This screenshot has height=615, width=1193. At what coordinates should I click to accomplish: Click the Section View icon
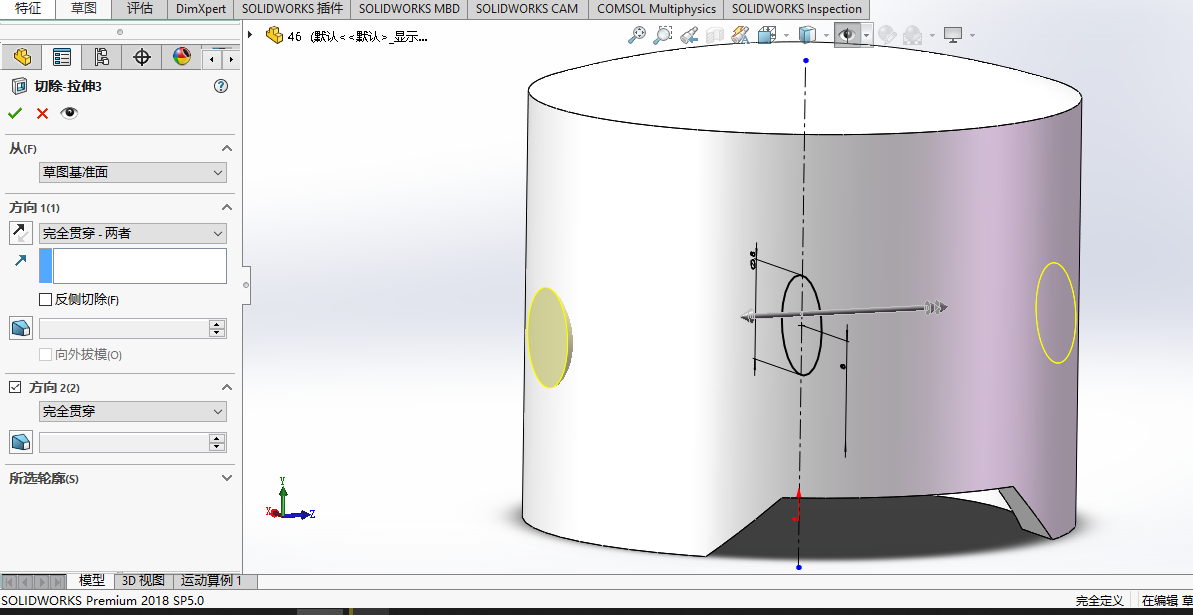(714, 34)
